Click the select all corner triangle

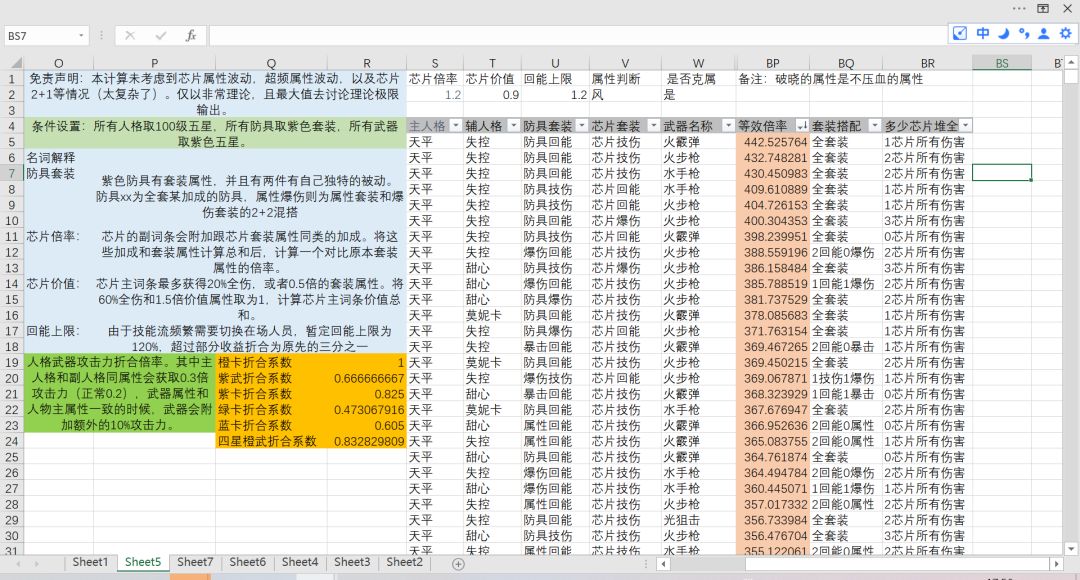coord(16,63)
